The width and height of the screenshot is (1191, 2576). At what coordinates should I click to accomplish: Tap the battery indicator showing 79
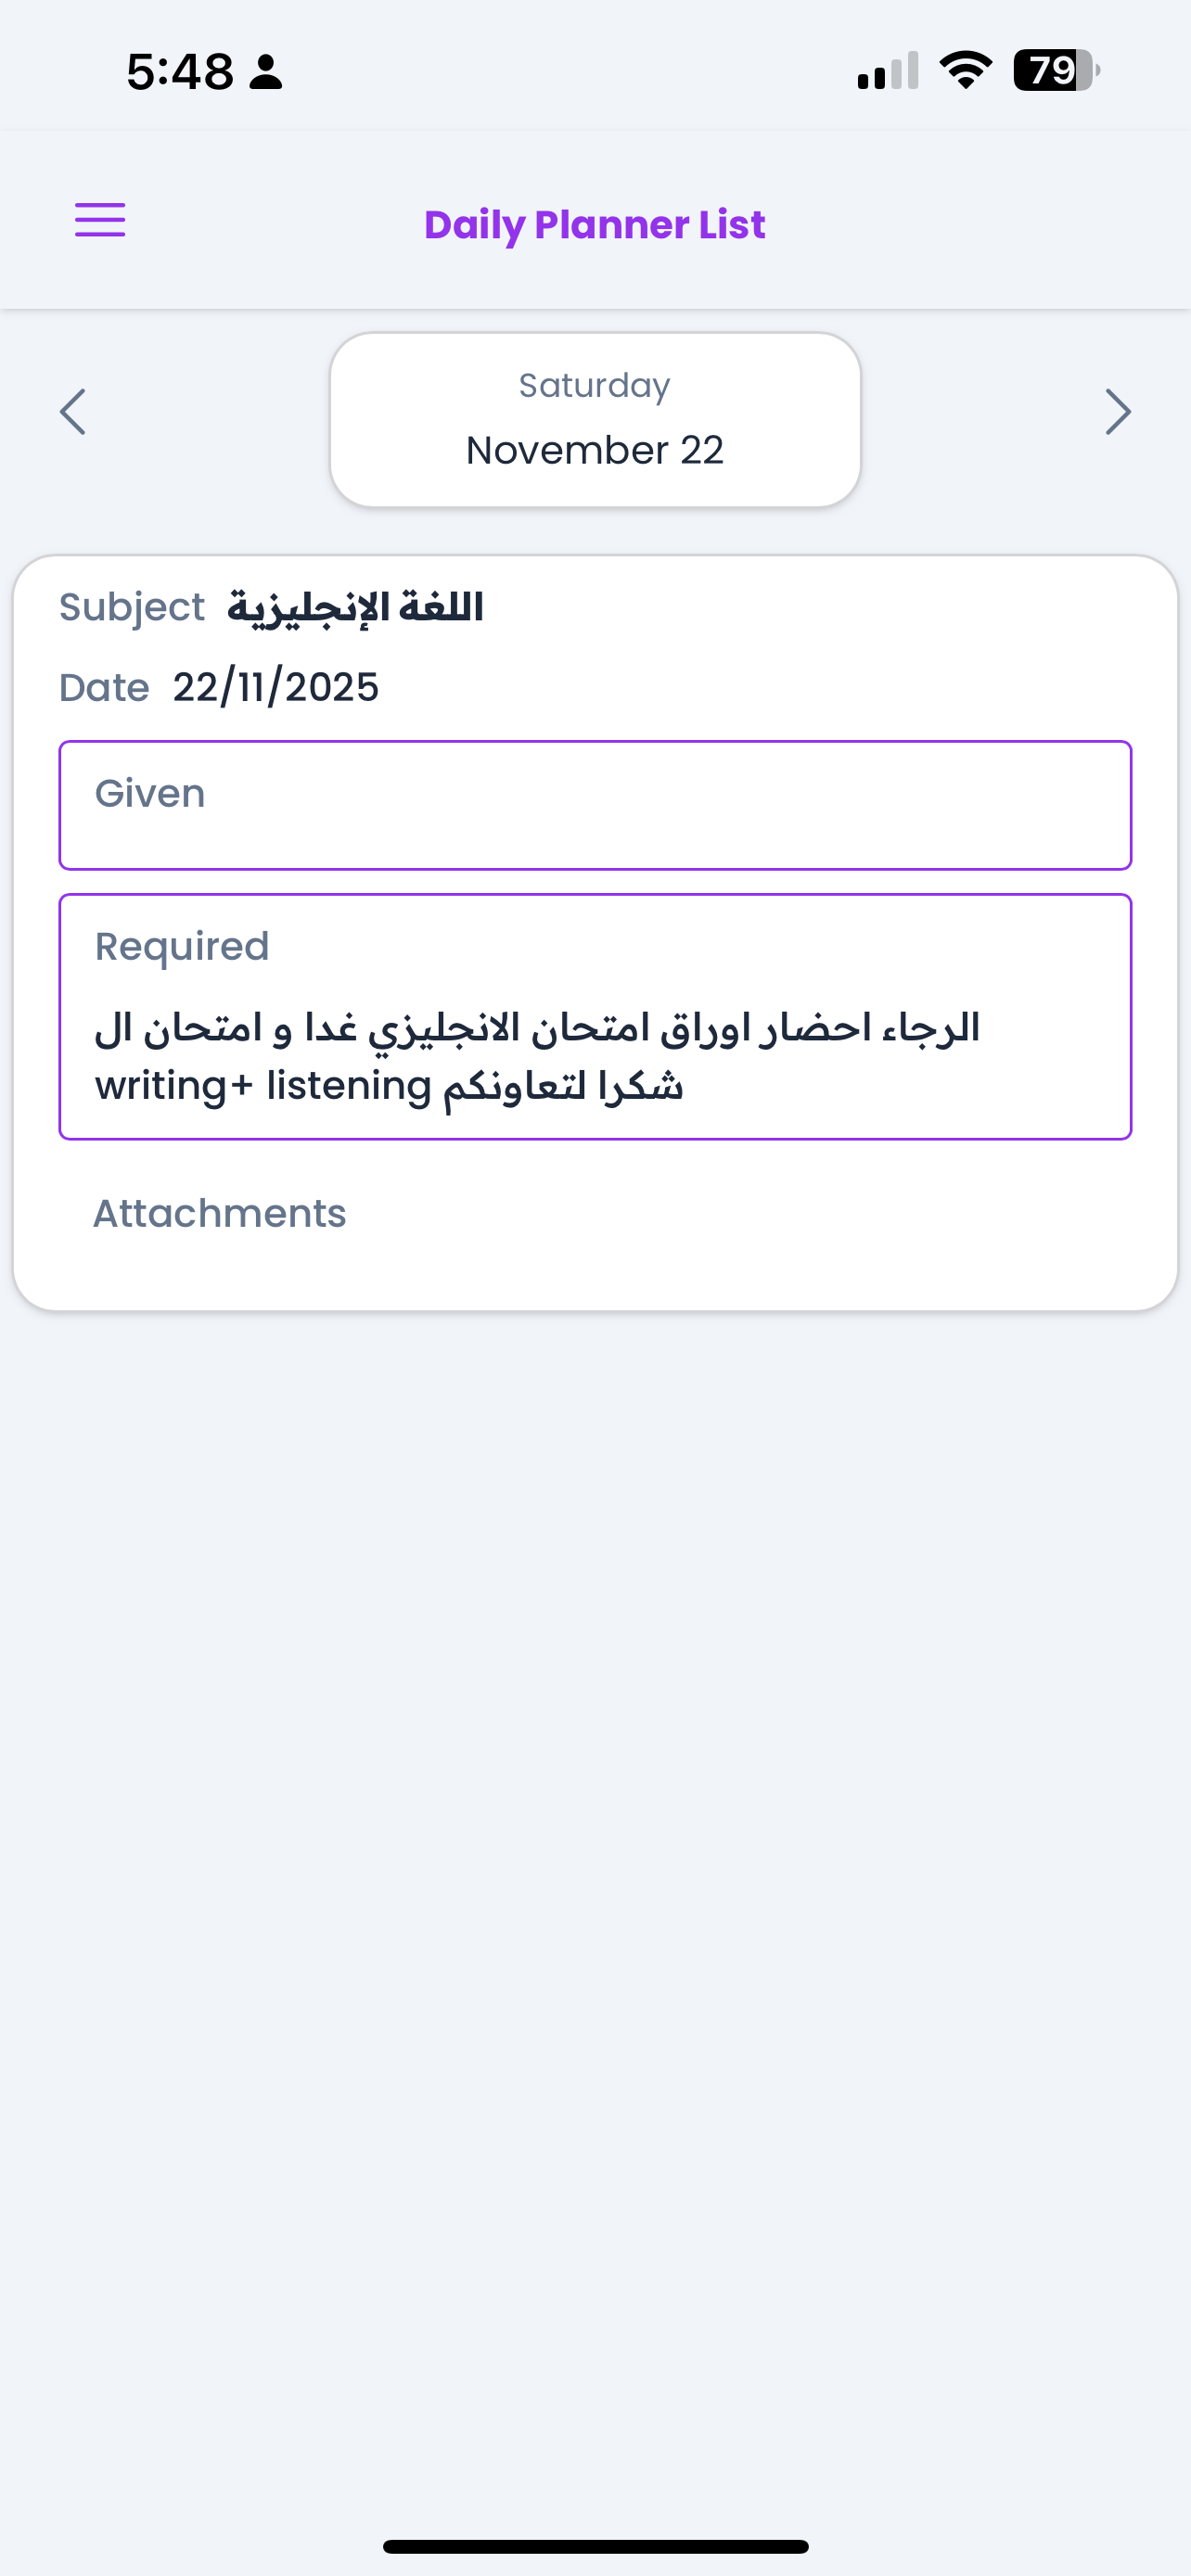click(x=1056, y=70)
